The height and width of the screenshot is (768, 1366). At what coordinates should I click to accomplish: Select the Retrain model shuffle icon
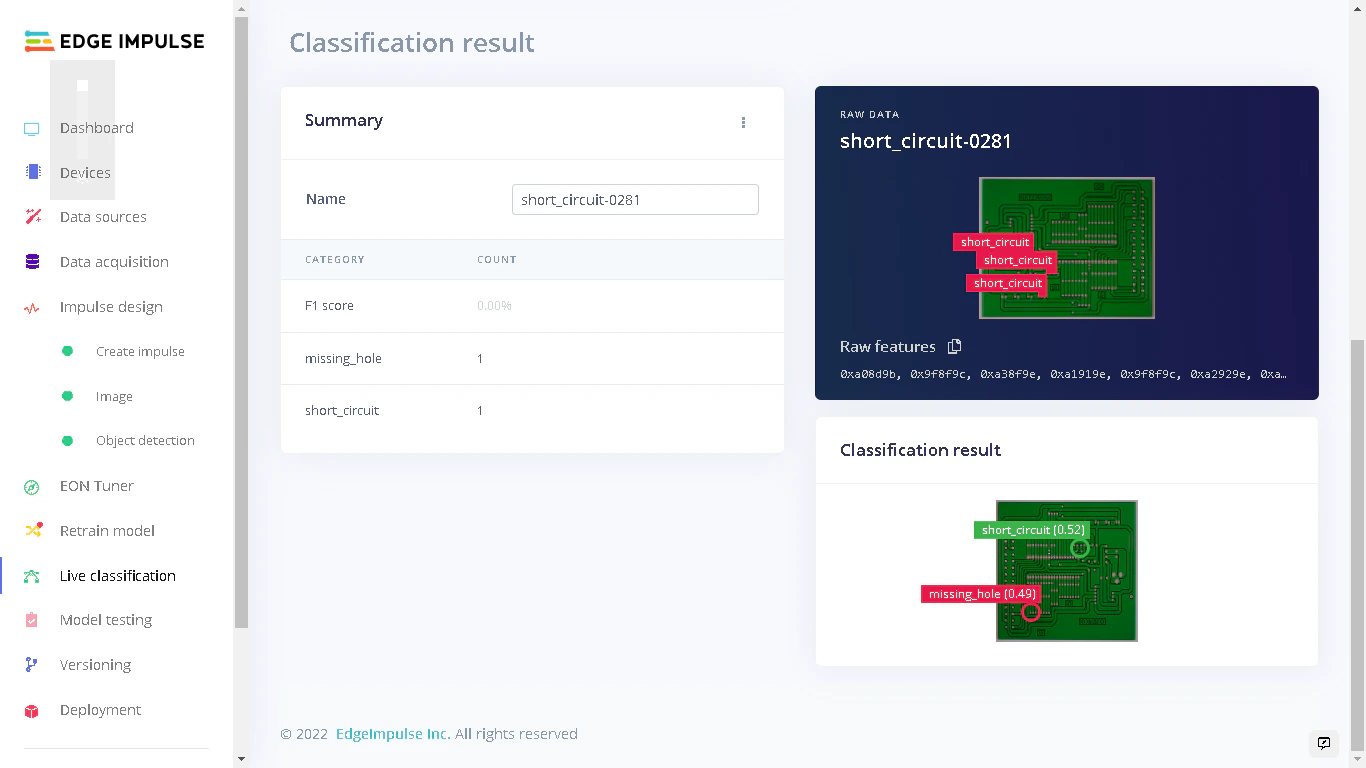point(31,530)
